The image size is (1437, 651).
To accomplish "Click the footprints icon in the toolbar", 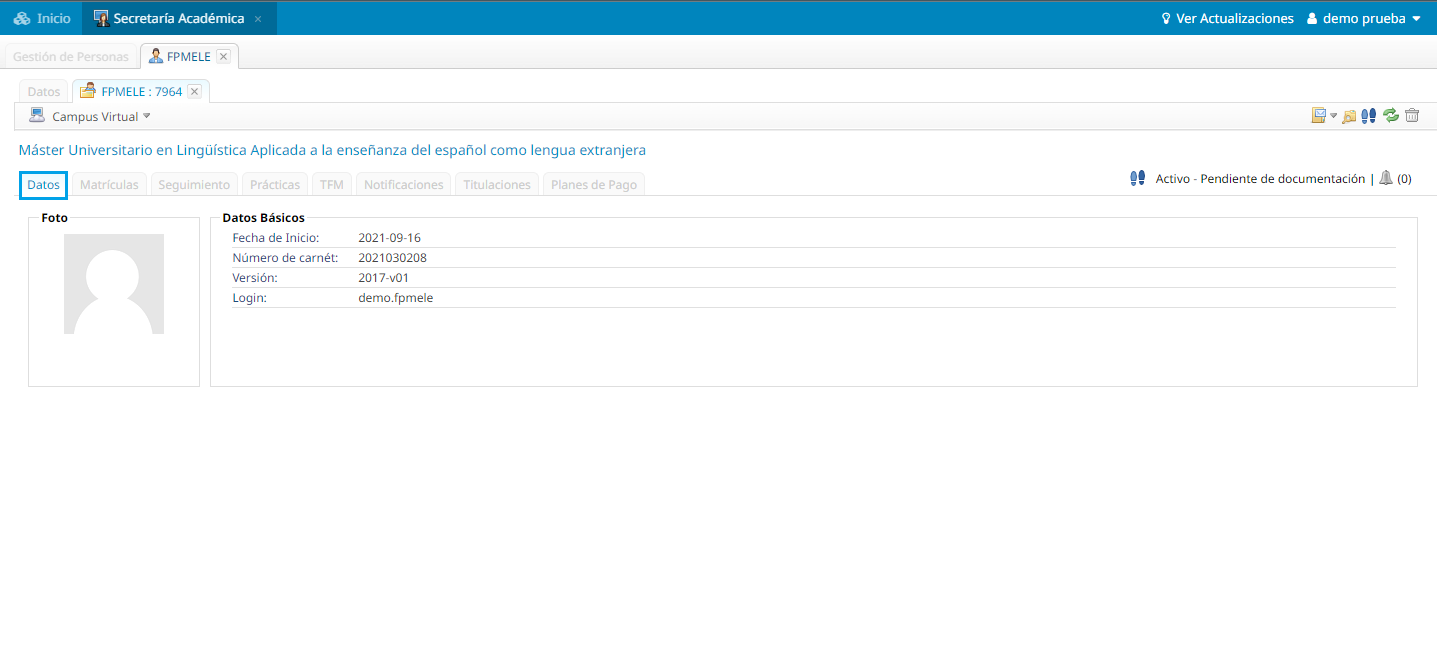I will [x=1369, y=116].
